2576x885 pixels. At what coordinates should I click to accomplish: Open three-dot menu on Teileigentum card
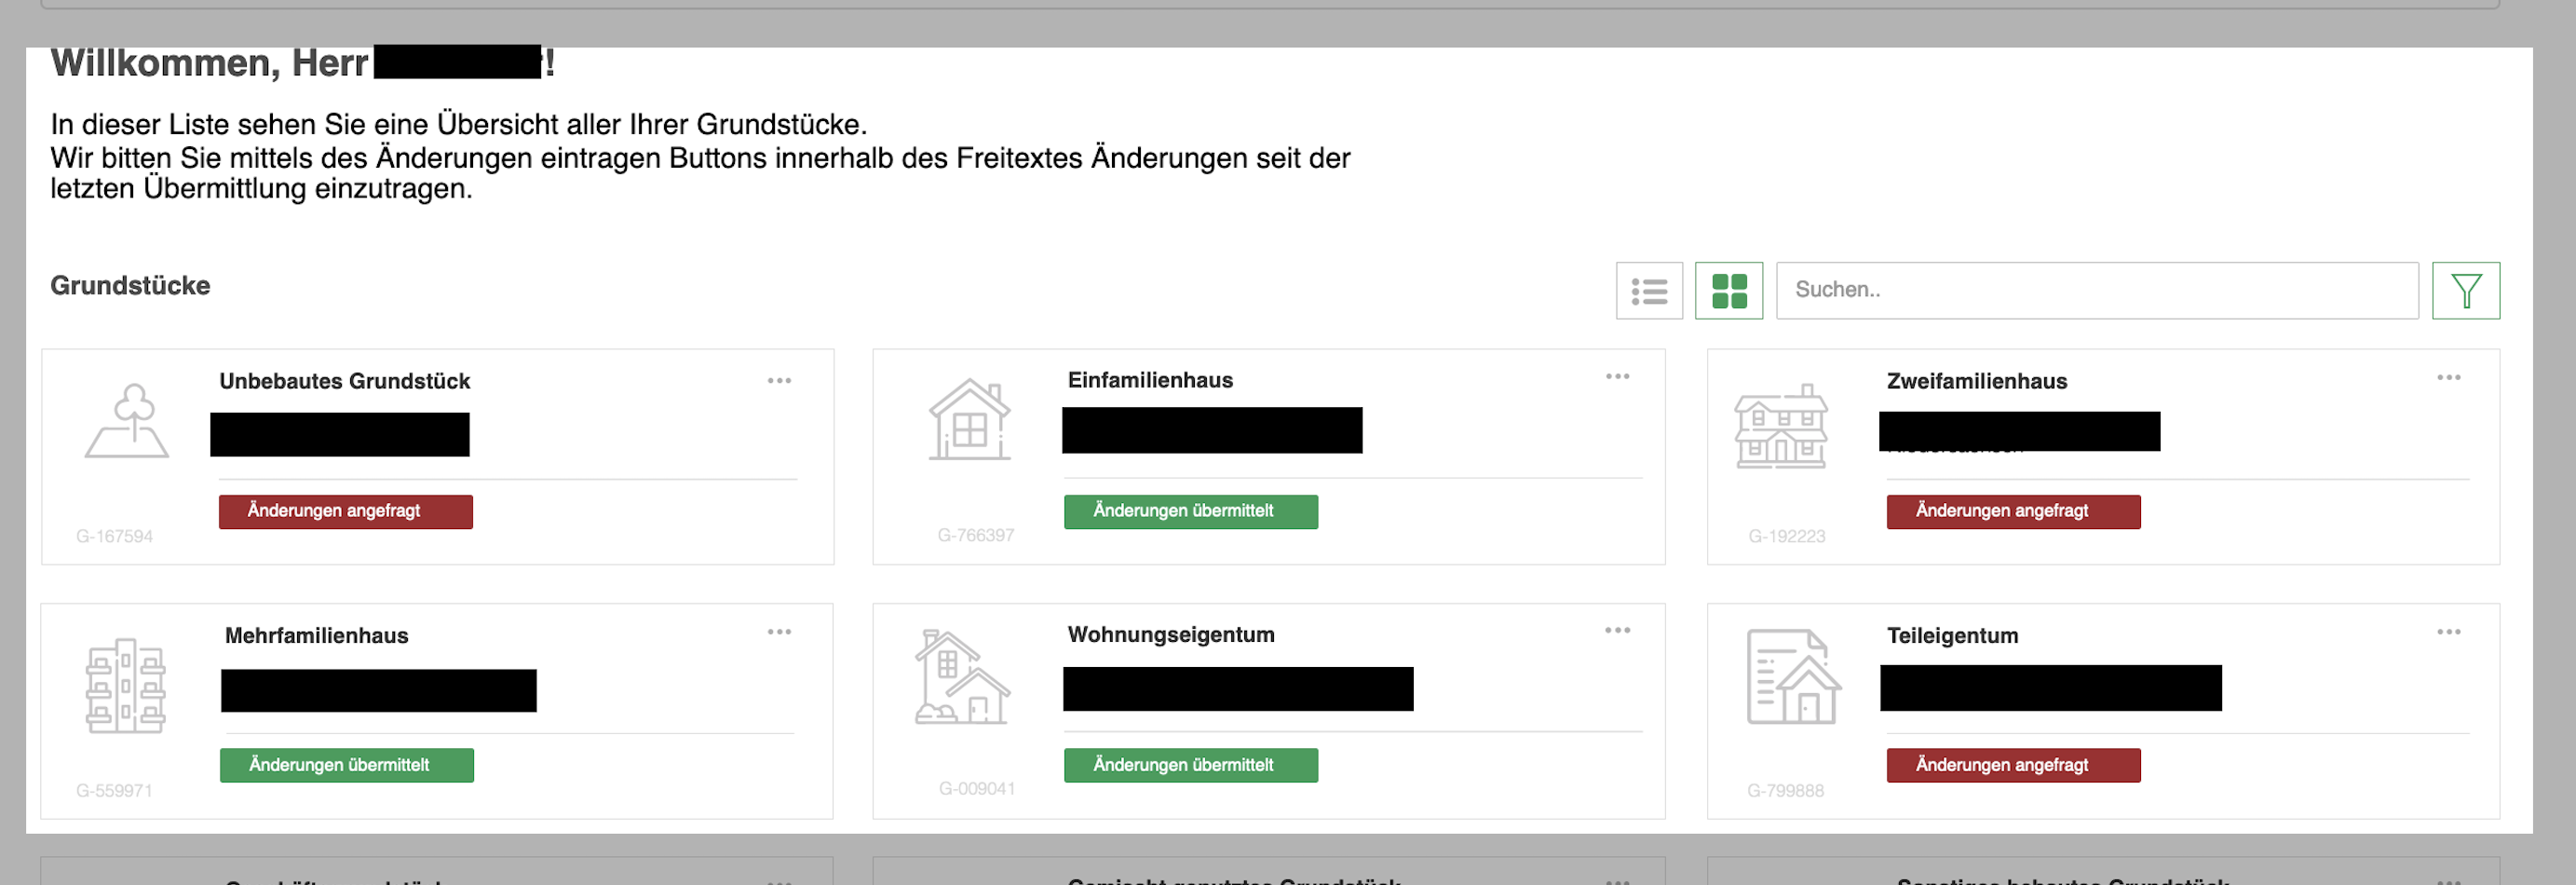click(x=2448, y=632)
